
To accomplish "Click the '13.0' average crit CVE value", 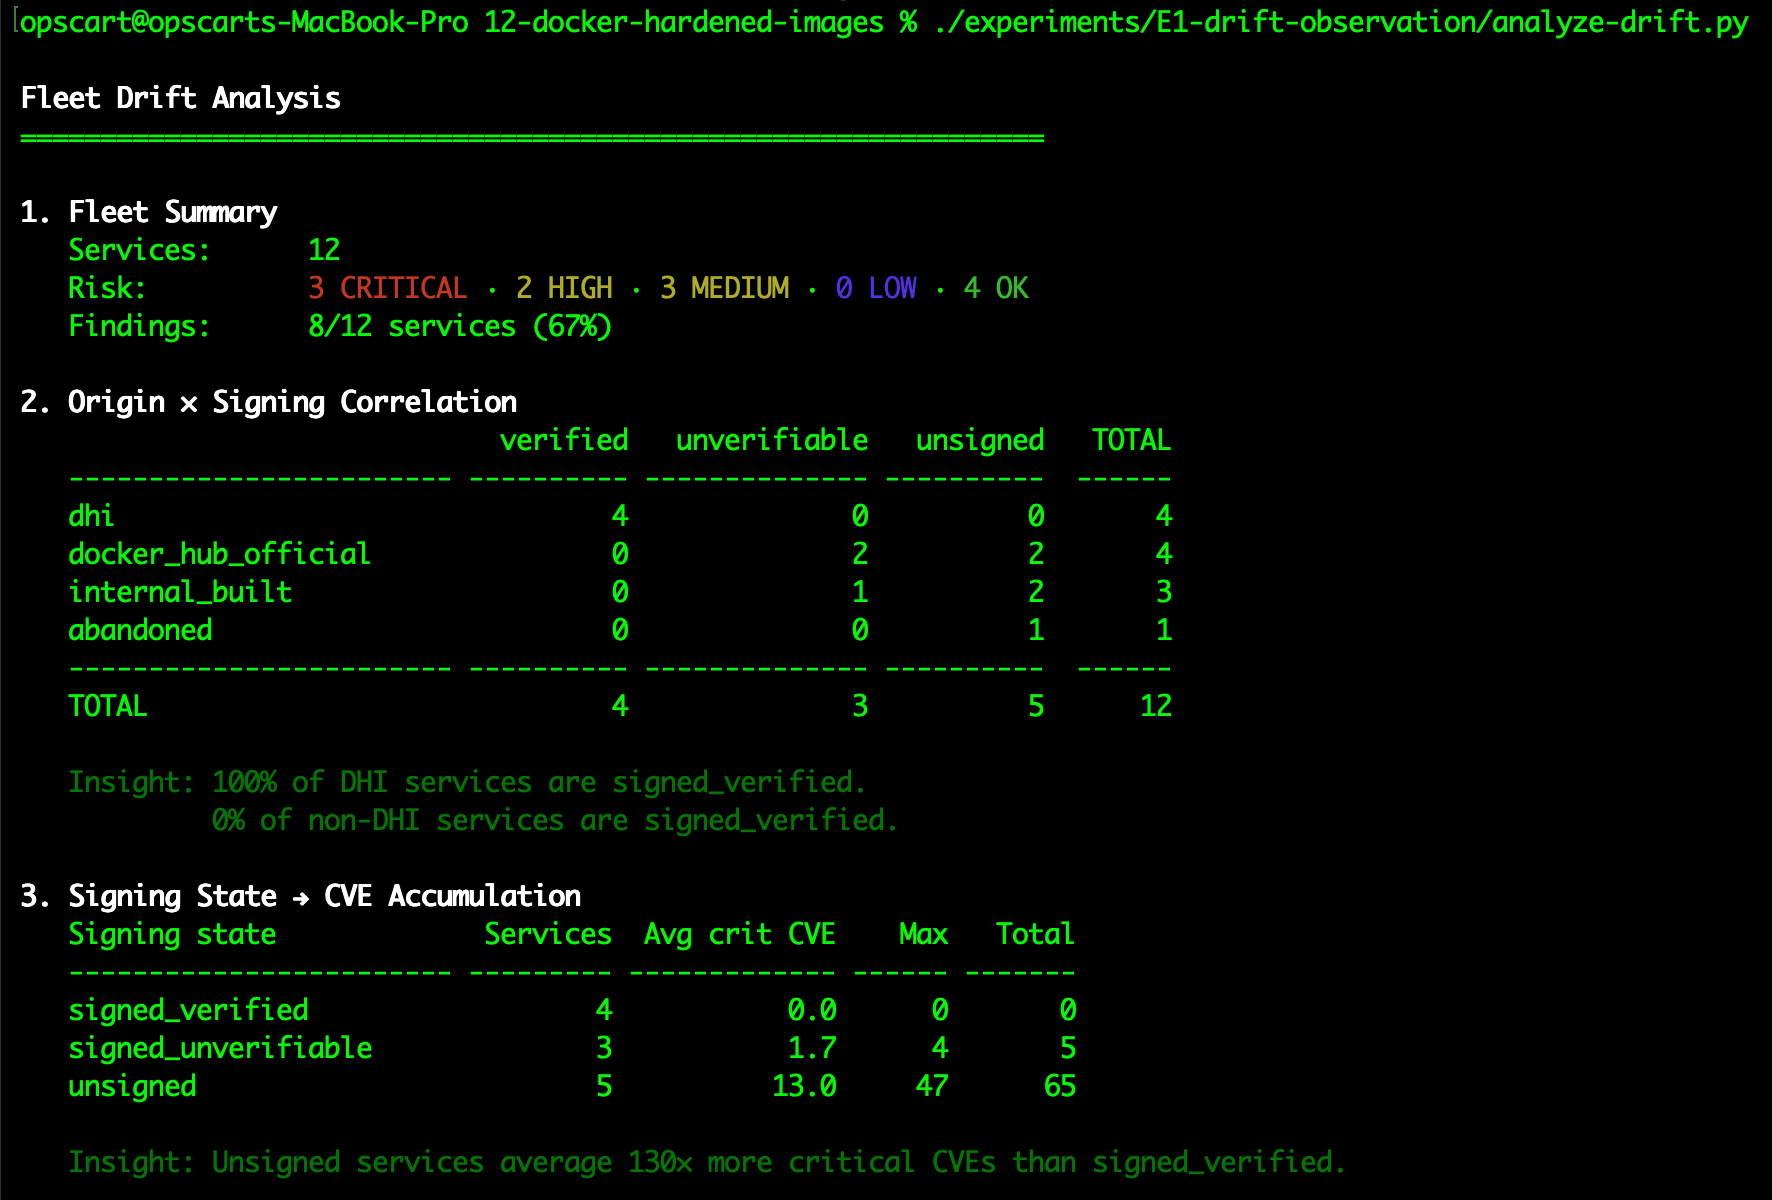I will (x=804, y=1086).
